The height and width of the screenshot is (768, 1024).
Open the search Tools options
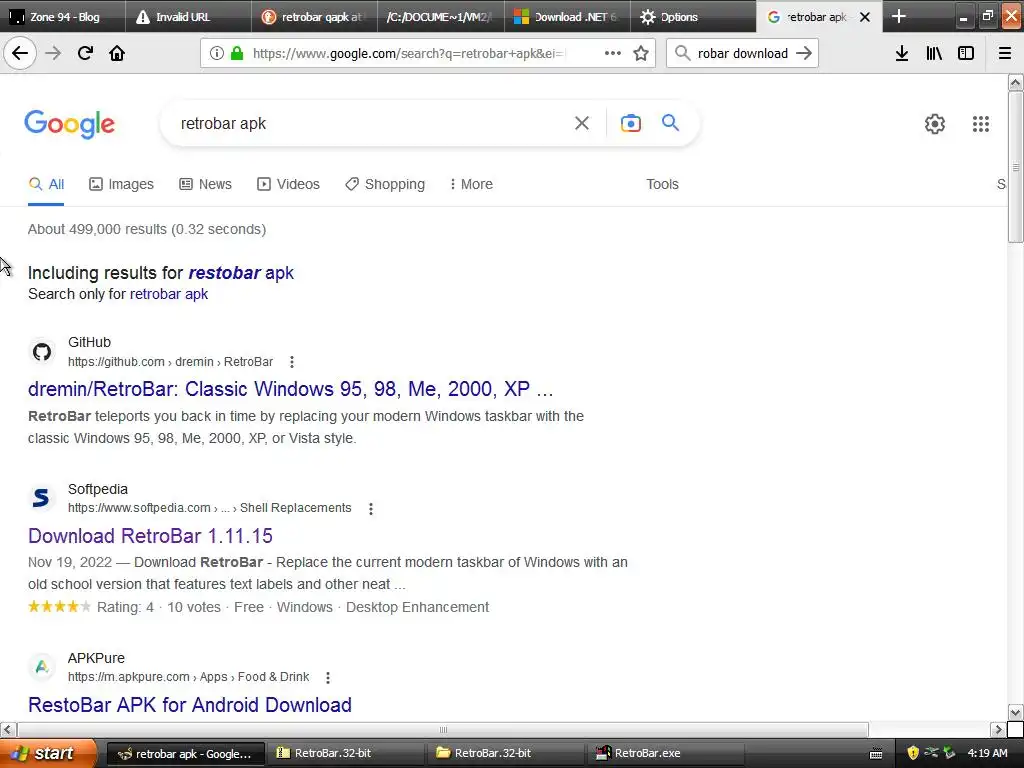pos(662,184)
